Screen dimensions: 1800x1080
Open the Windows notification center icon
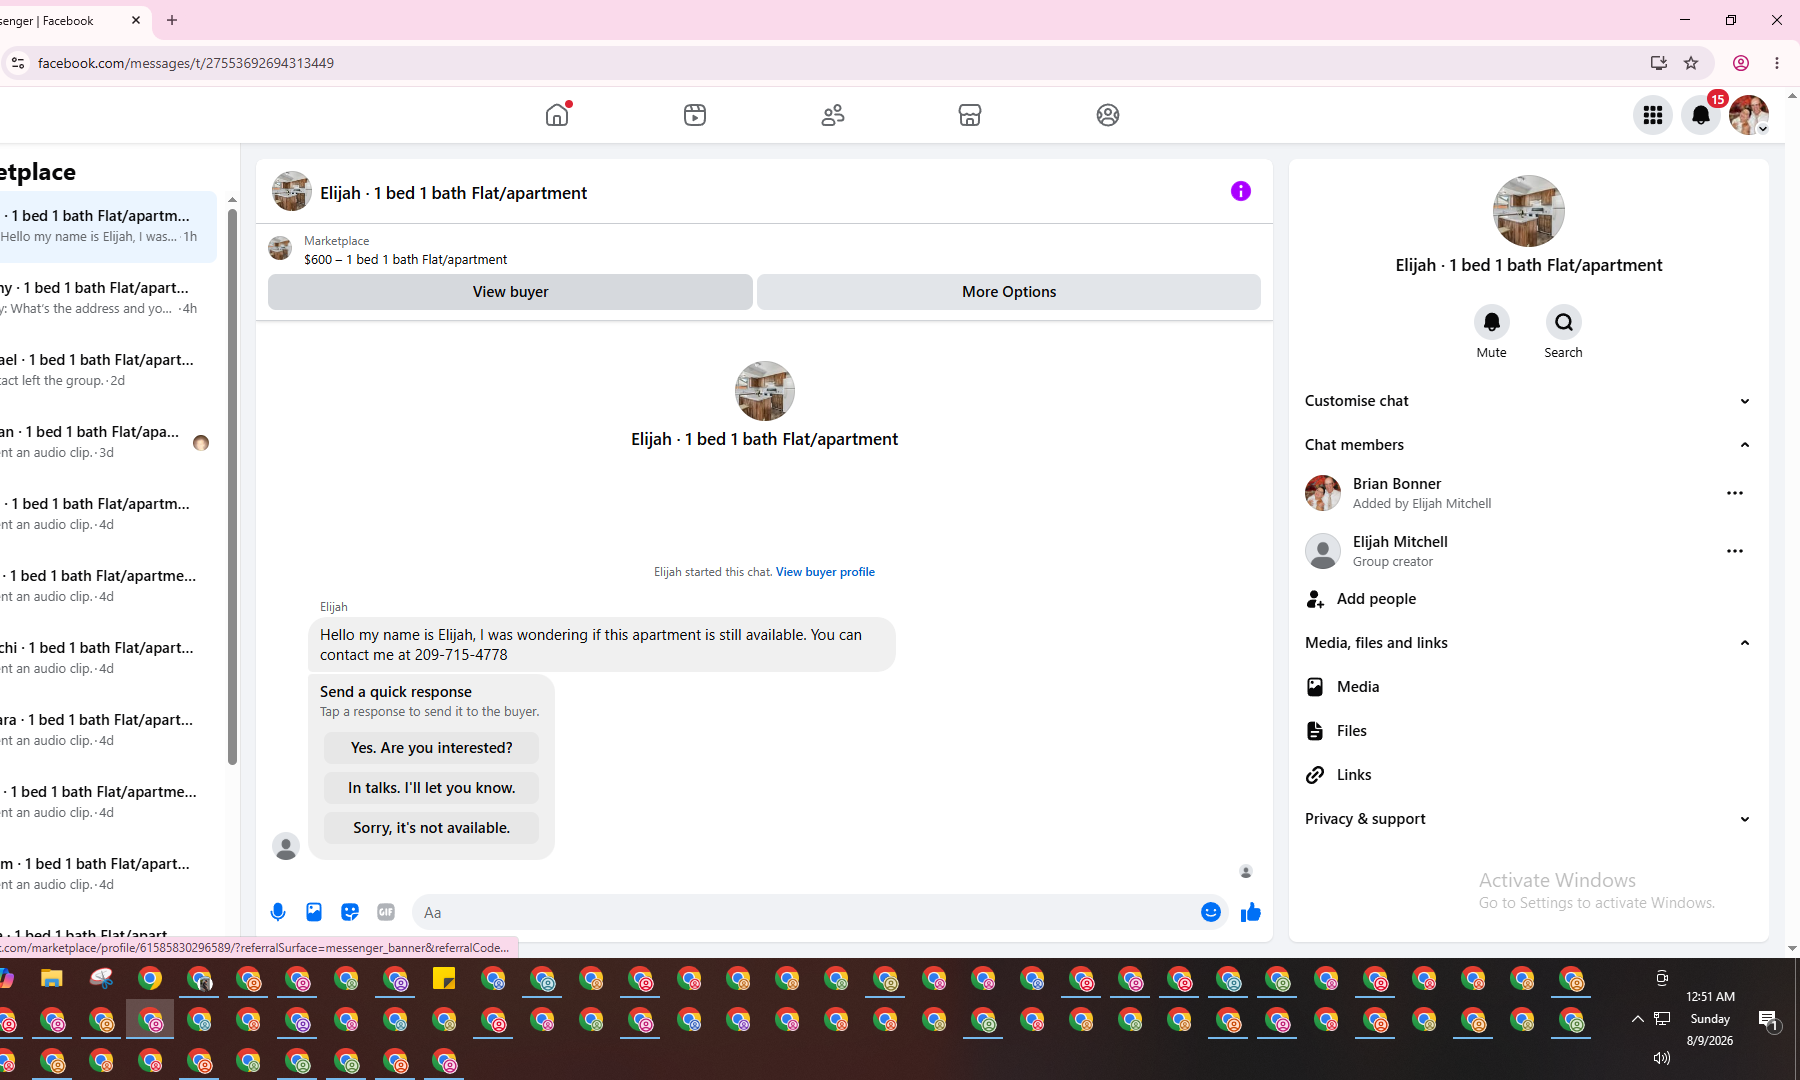pos(1768,1019)
